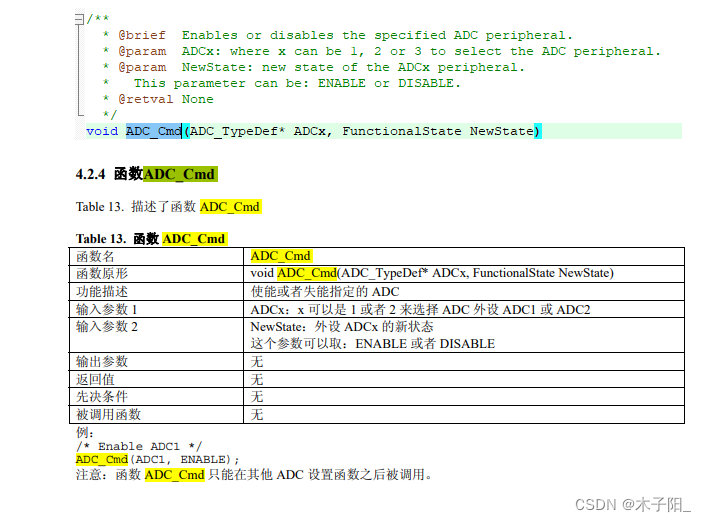Collapse the comment block fold marker
Viewport: 706px width, 522px height.
tap(79, 19)
